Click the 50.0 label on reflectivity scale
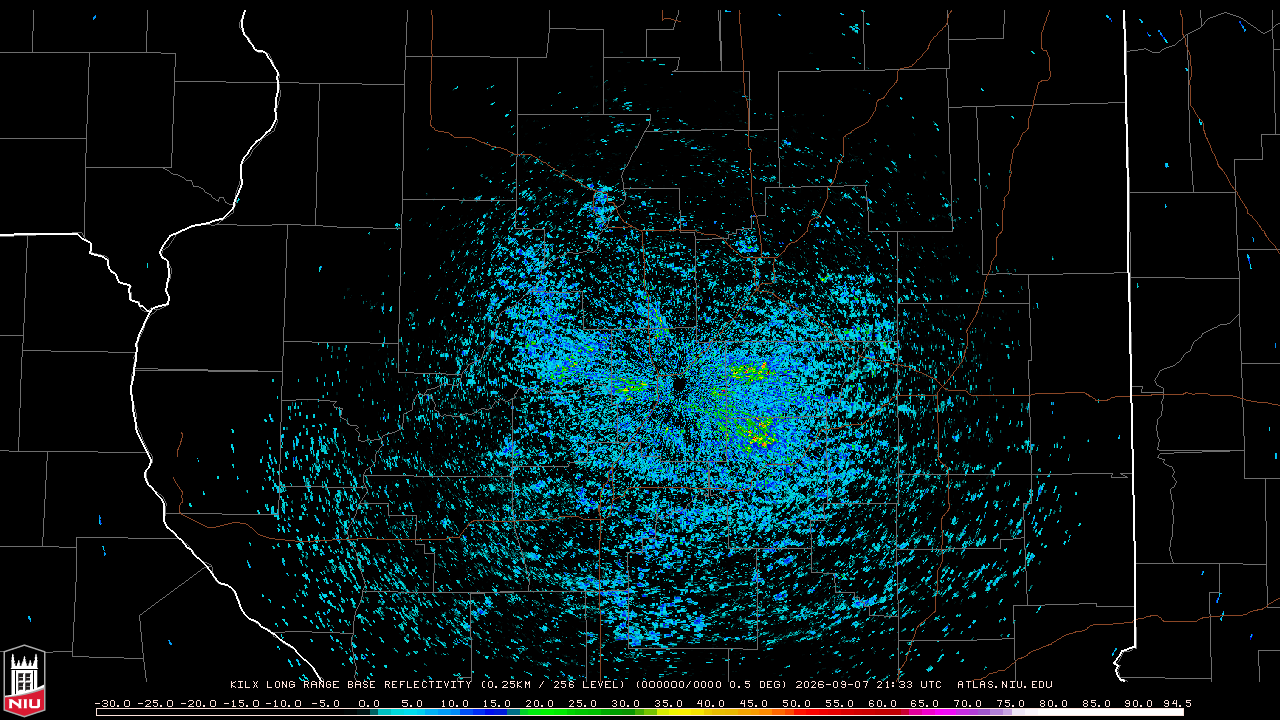Screen dimensions: 1280x720 (x=797, y=703)
